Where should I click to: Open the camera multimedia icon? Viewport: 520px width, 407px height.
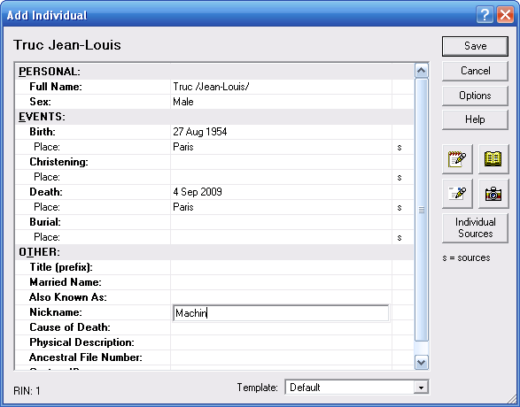tap(493, 194)
